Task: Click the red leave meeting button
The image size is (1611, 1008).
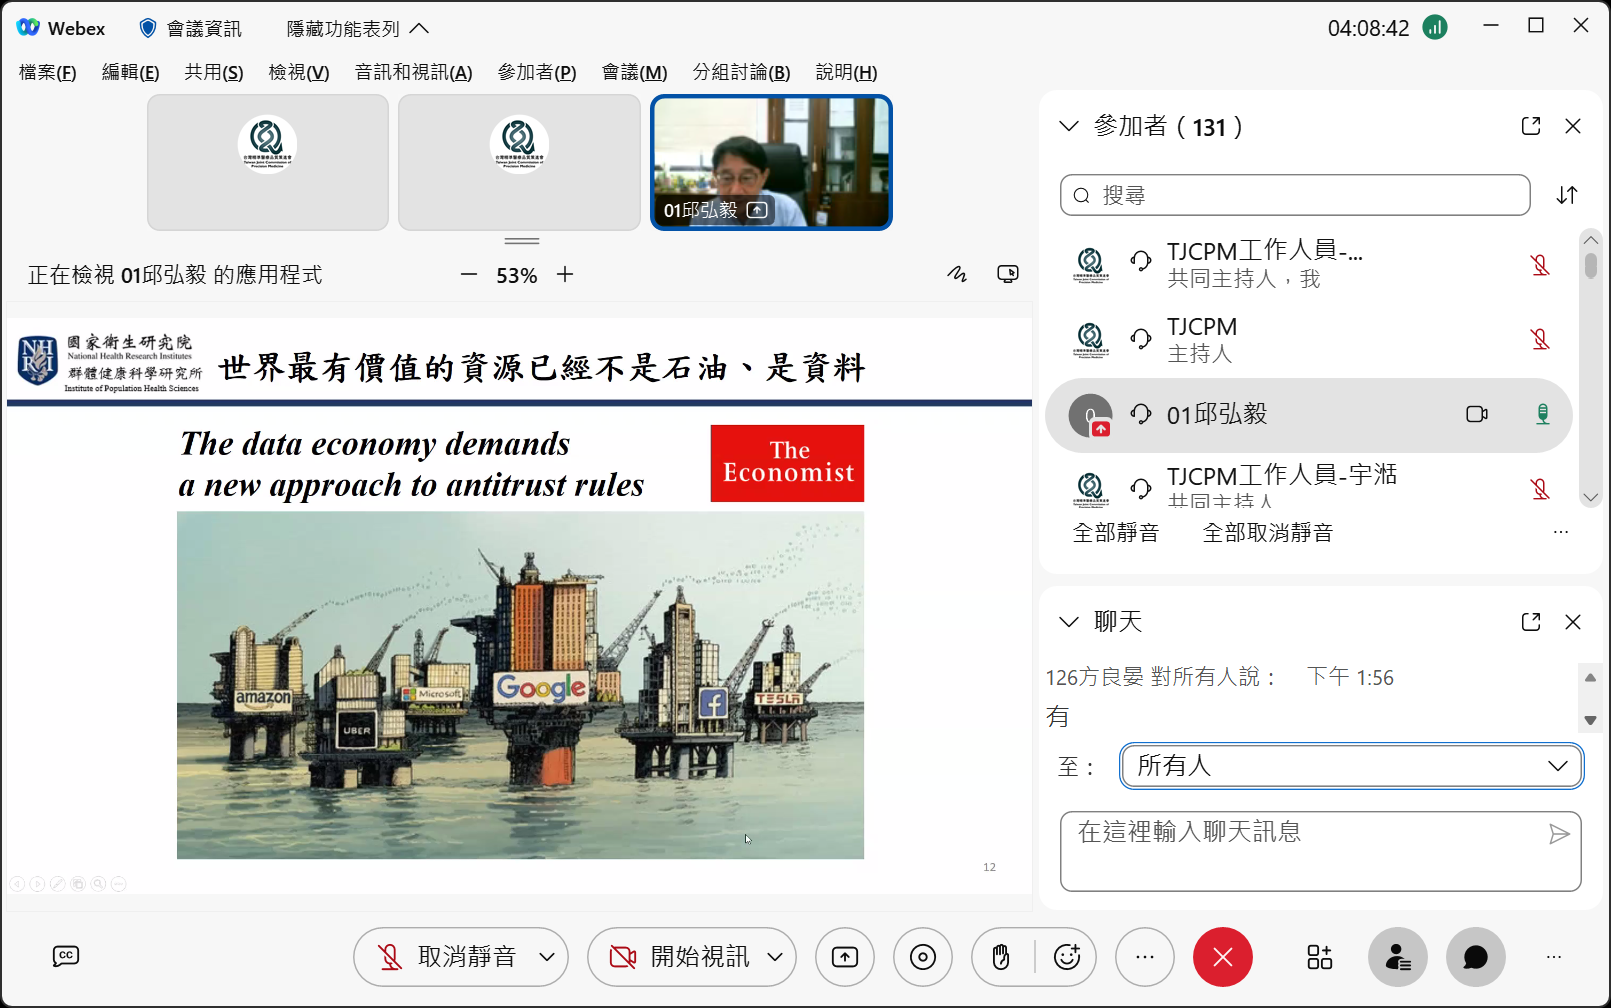Action: tap(1223, 957)
